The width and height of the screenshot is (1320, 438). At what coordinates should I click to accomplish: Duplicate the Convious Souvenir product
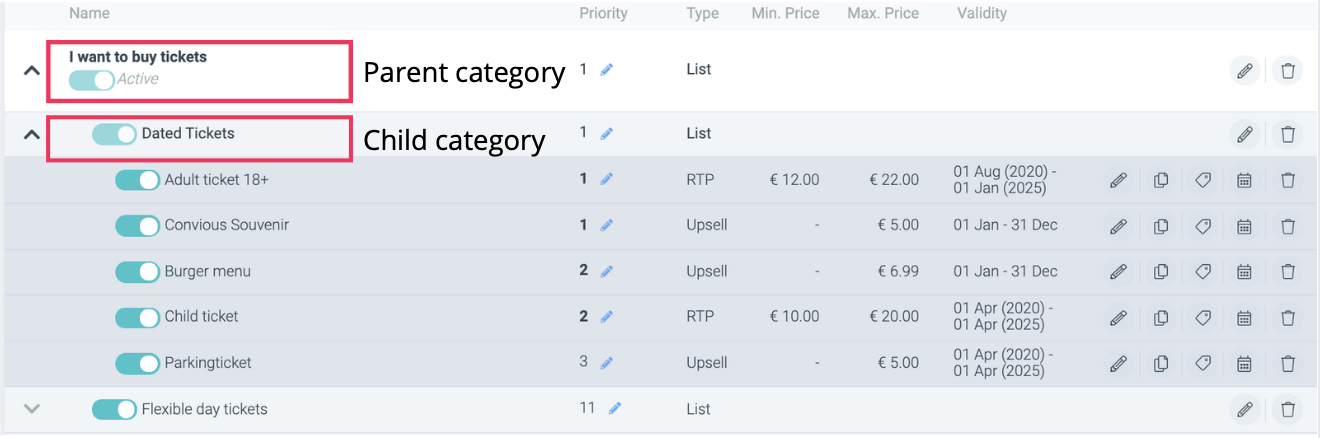(x=1161, y=226)
